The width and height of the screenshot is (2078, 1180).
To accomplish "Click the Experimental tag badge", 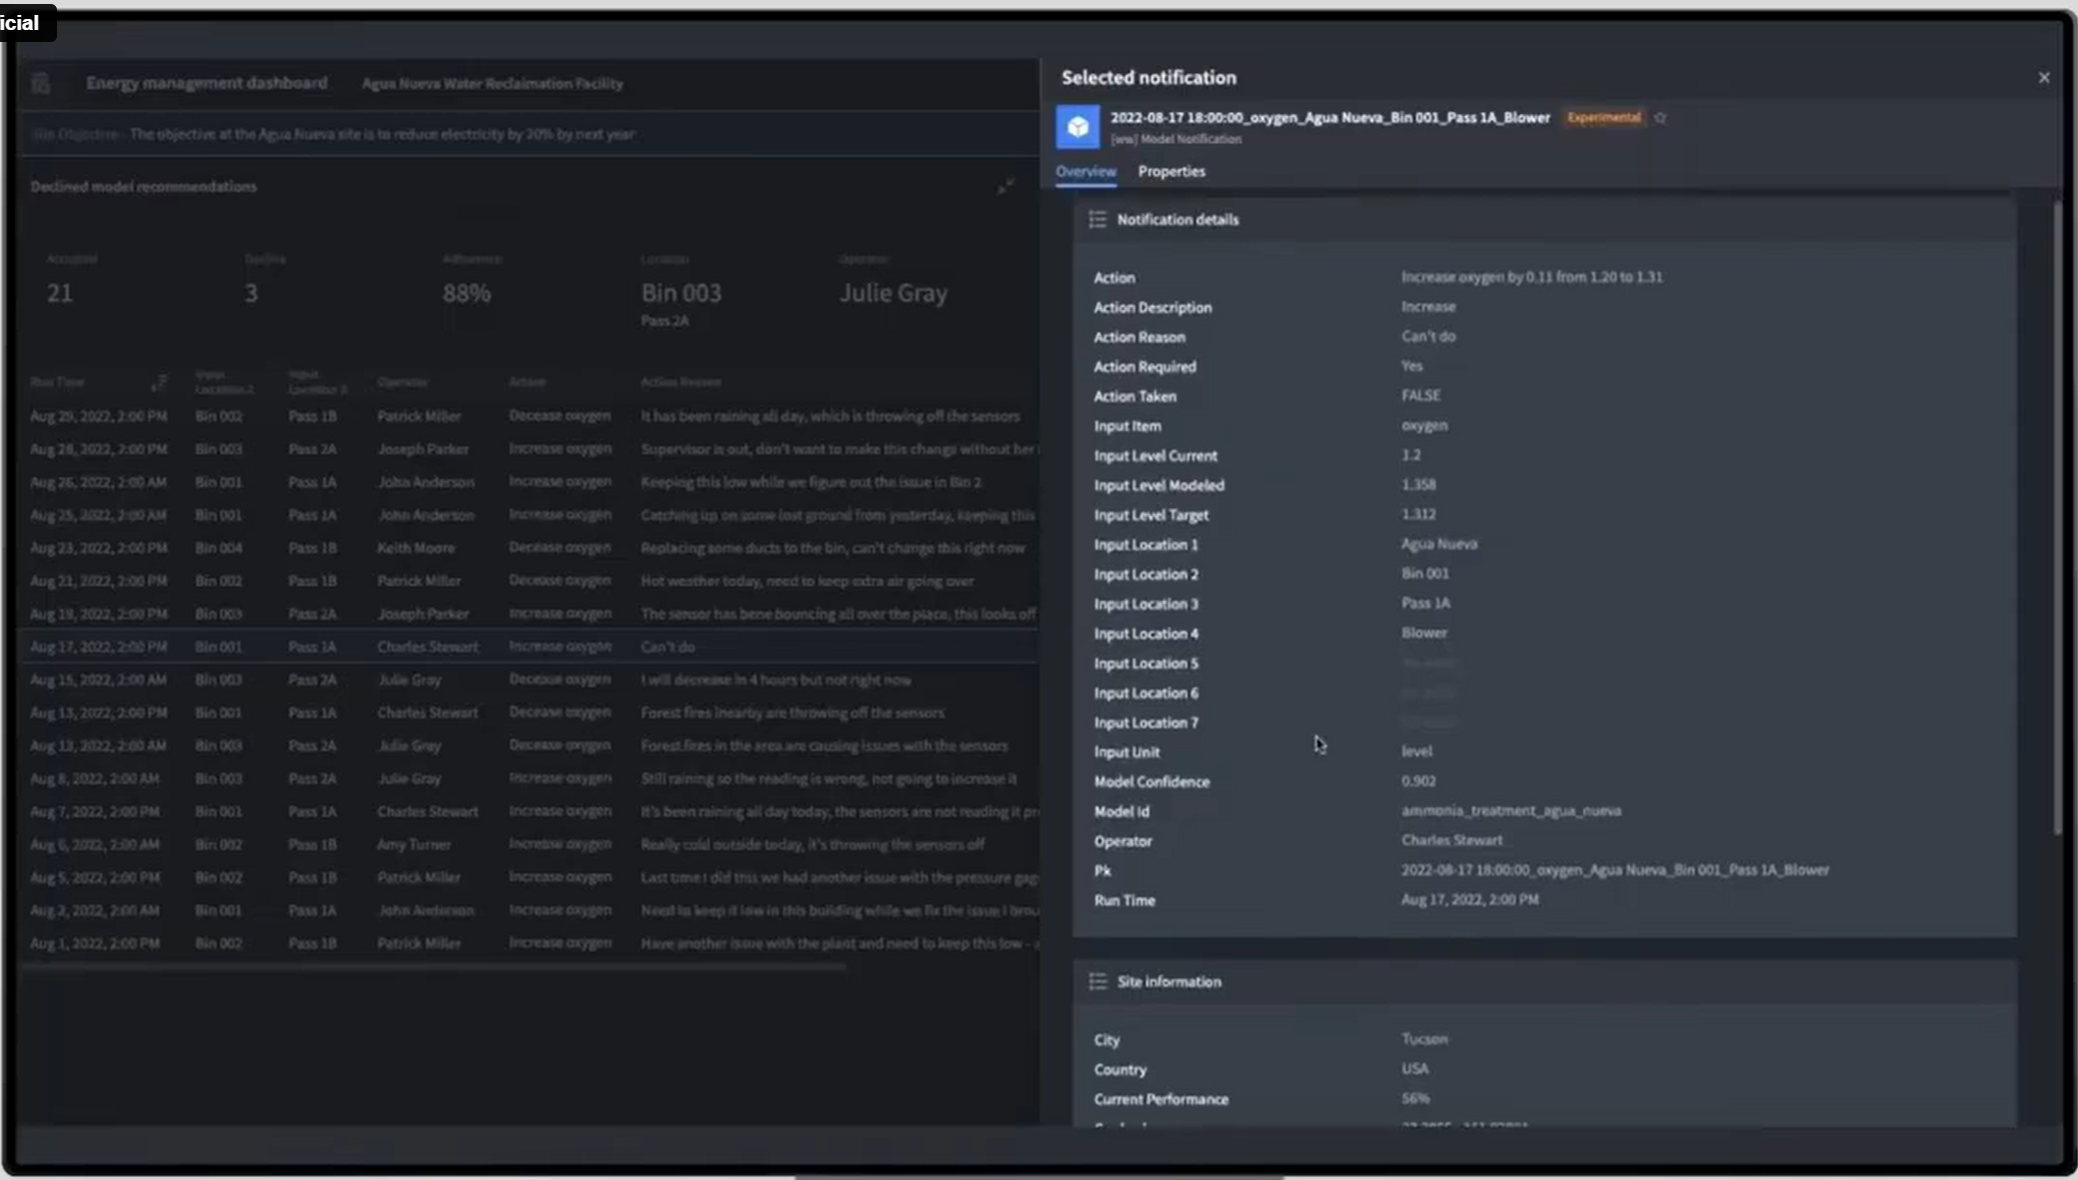I will (1603, 117).
